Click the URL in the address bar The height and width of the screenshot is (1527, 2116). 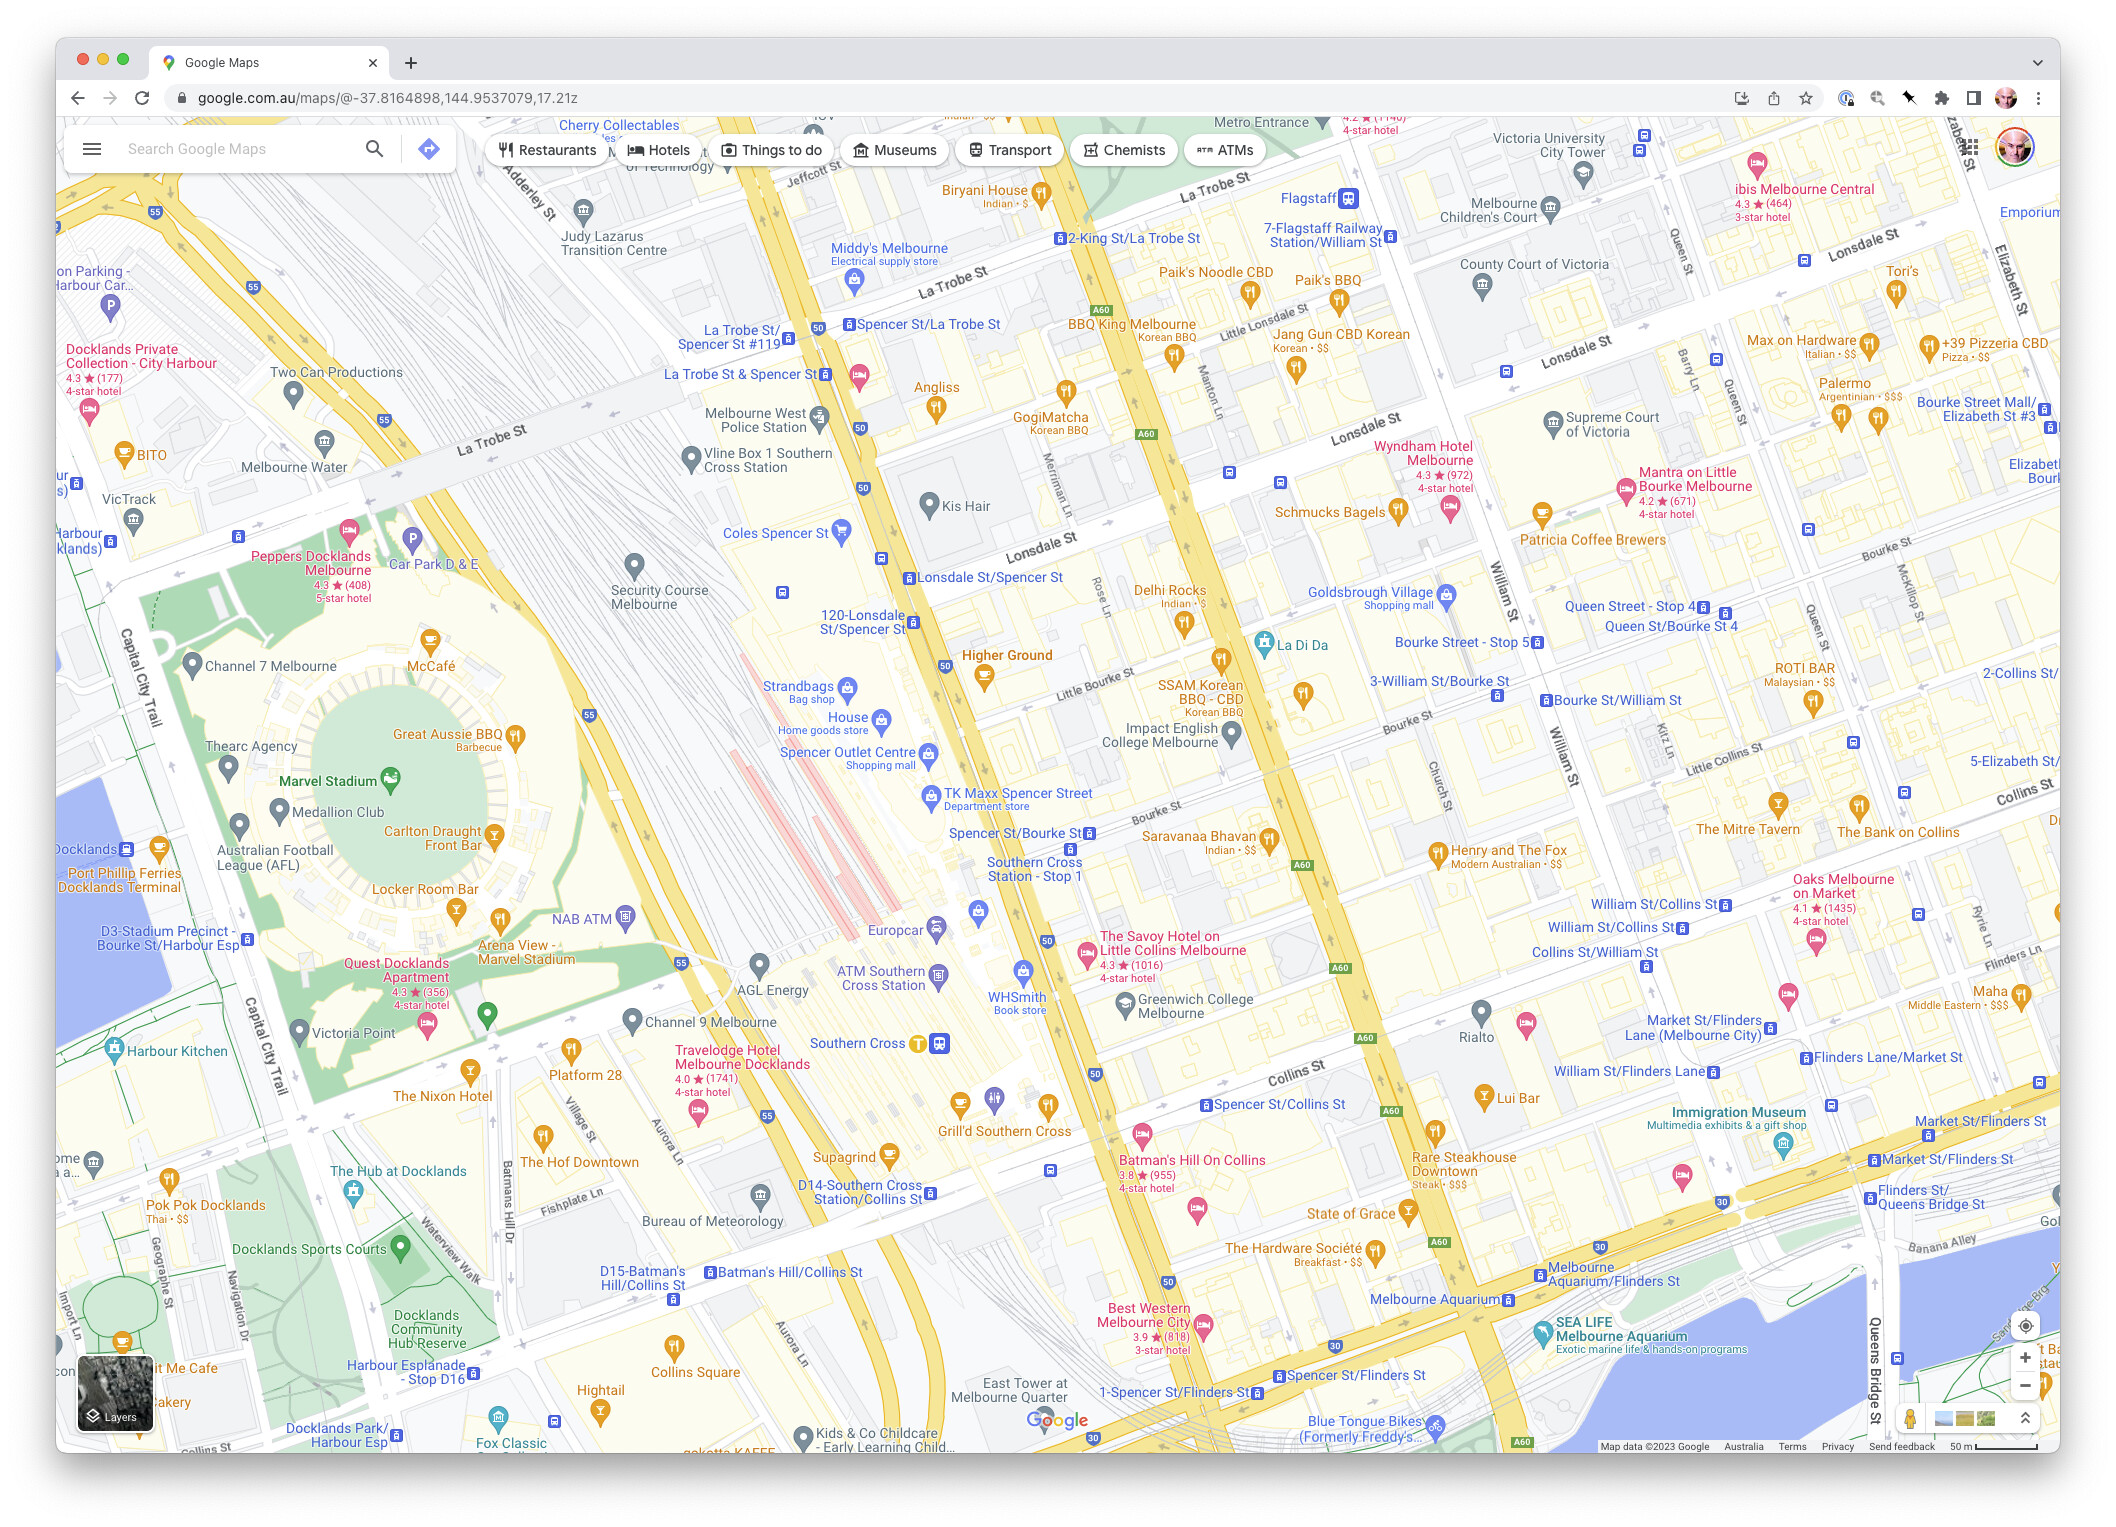(x=388, y=98)
